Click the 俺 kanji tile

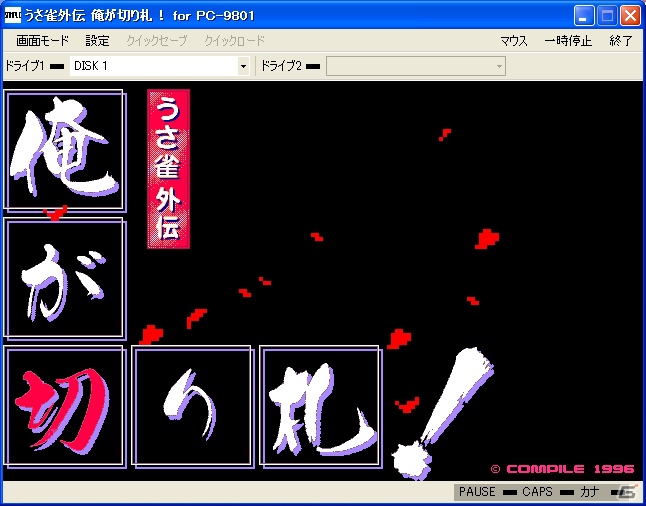(x=65, y=151)
